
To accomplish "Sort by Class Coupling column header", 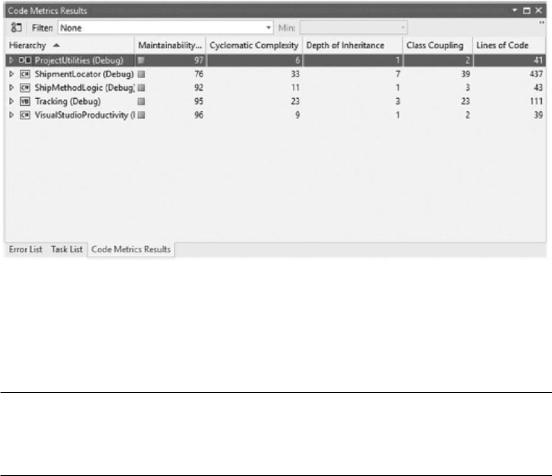I will [x=438, y=45].
